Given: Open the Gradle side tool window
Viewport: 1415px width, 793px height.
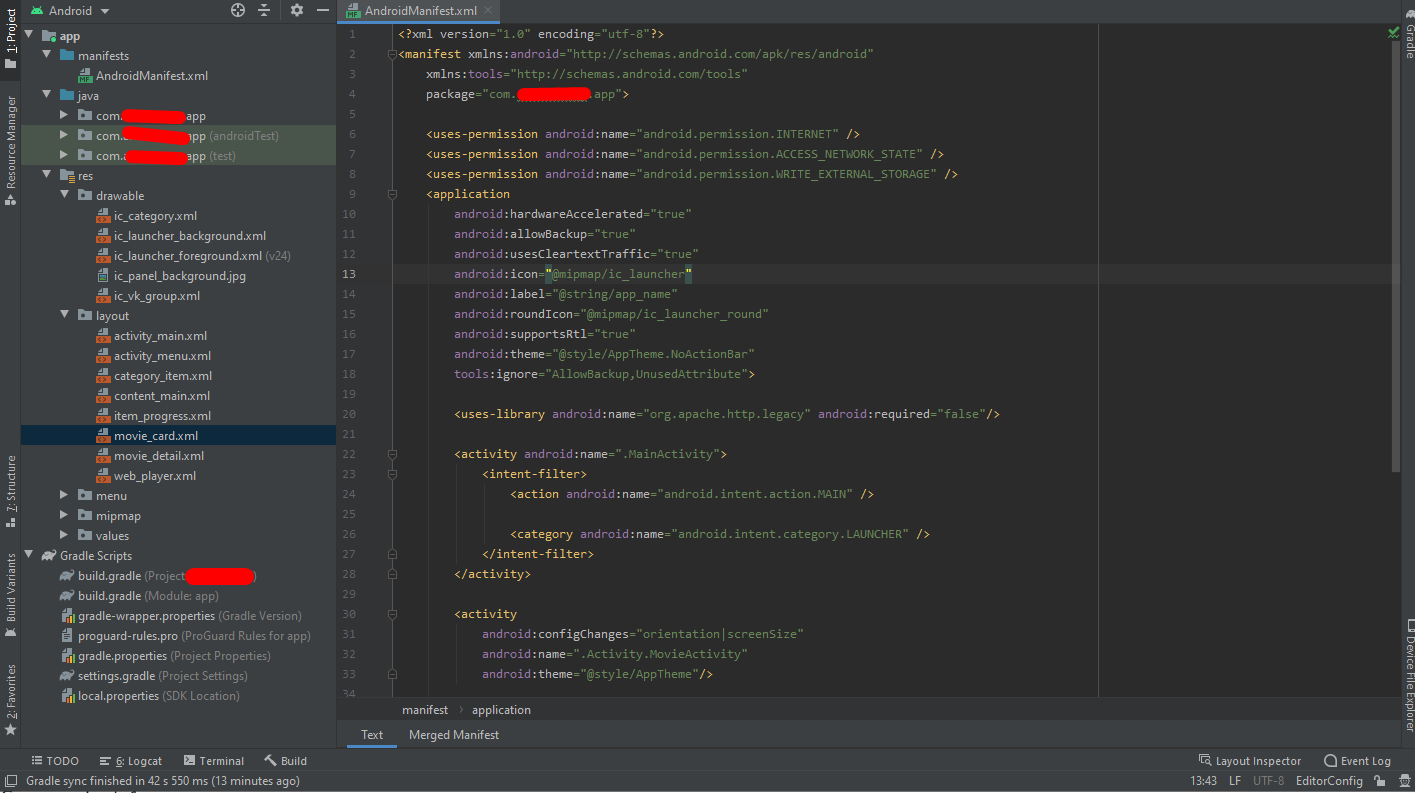Looking at the screenshot, I should point(1408,40).
